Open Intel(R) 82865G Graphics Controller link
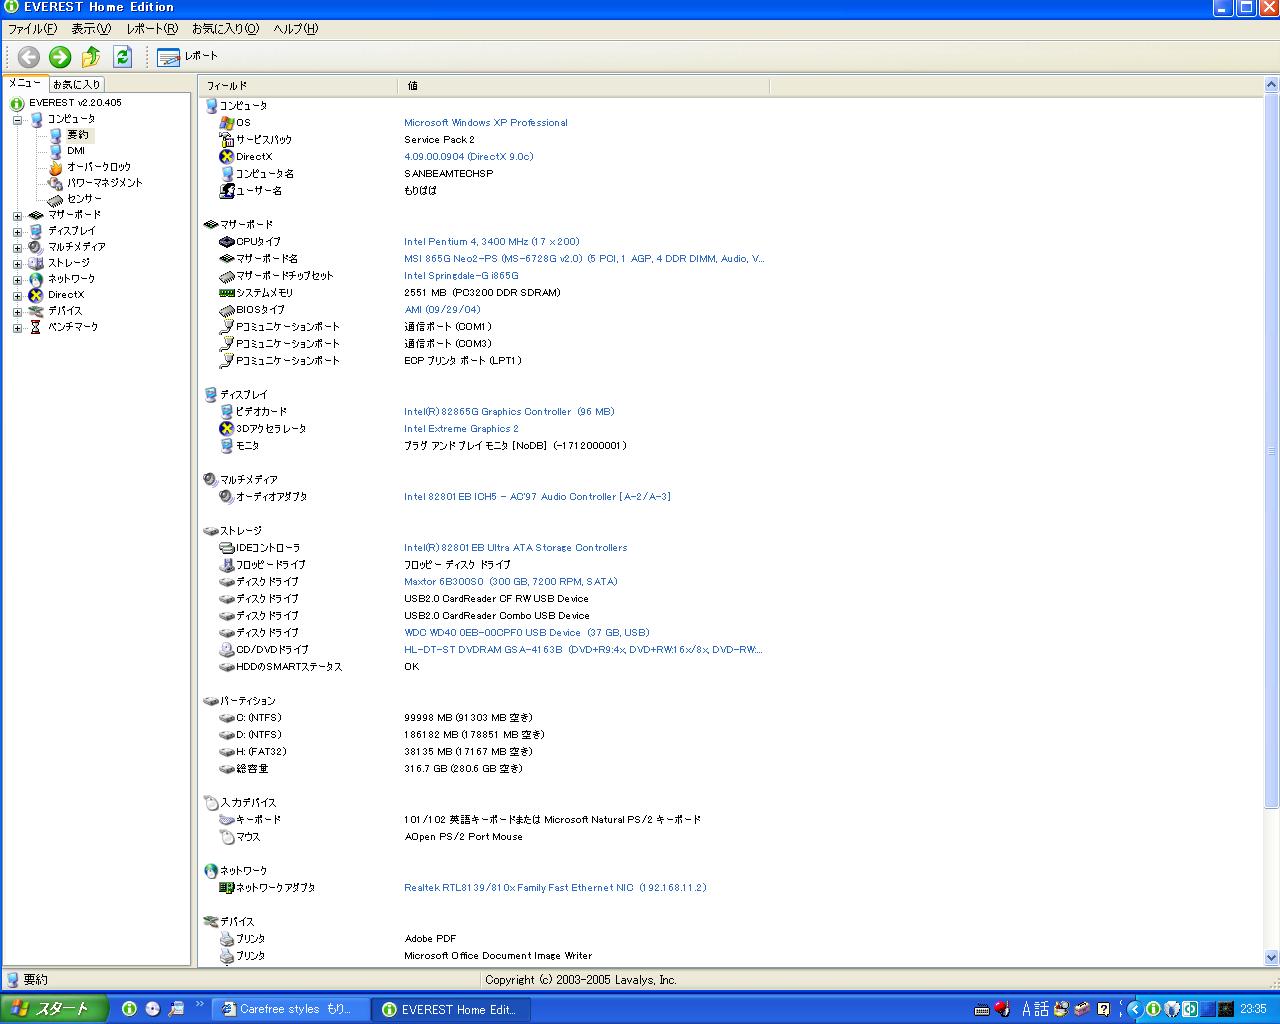This screenshot has width=1280, height=1024. pos(509,412)
